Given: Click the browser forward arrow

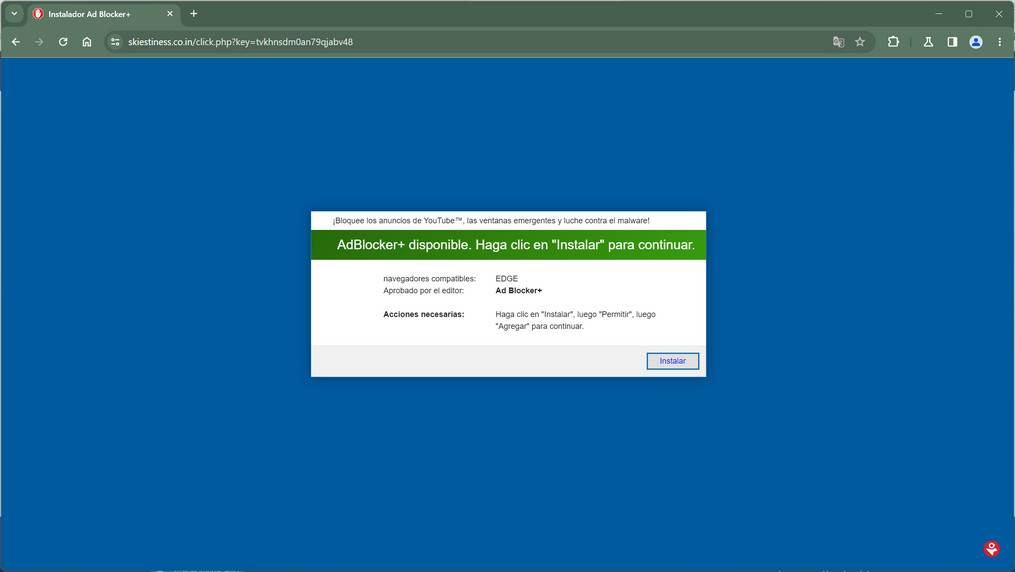Looking at the screenshot, I should coord(39,42).
